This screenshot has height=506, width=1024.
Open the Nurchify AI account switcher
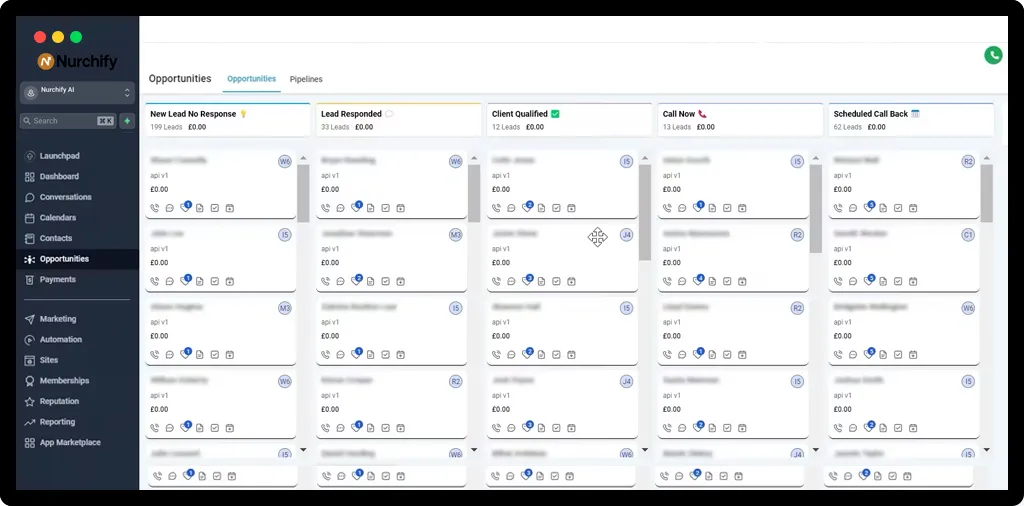click(77, 93)
